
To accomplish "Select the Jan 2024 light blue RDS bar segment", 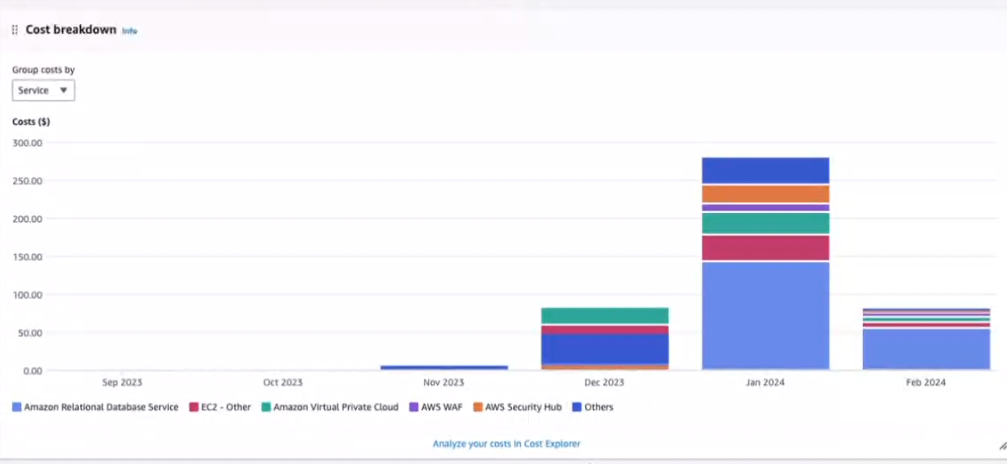I will pos(765,315).
